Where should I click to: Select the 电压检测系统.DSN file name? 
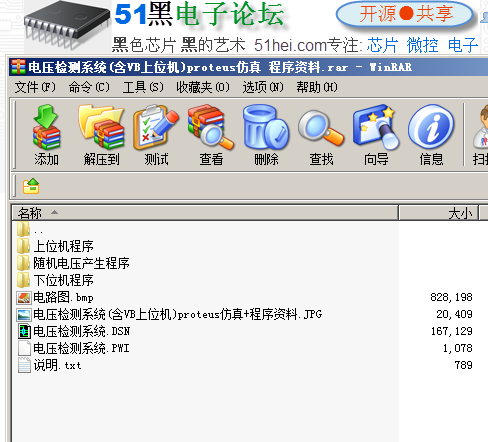tap(82, 331)
